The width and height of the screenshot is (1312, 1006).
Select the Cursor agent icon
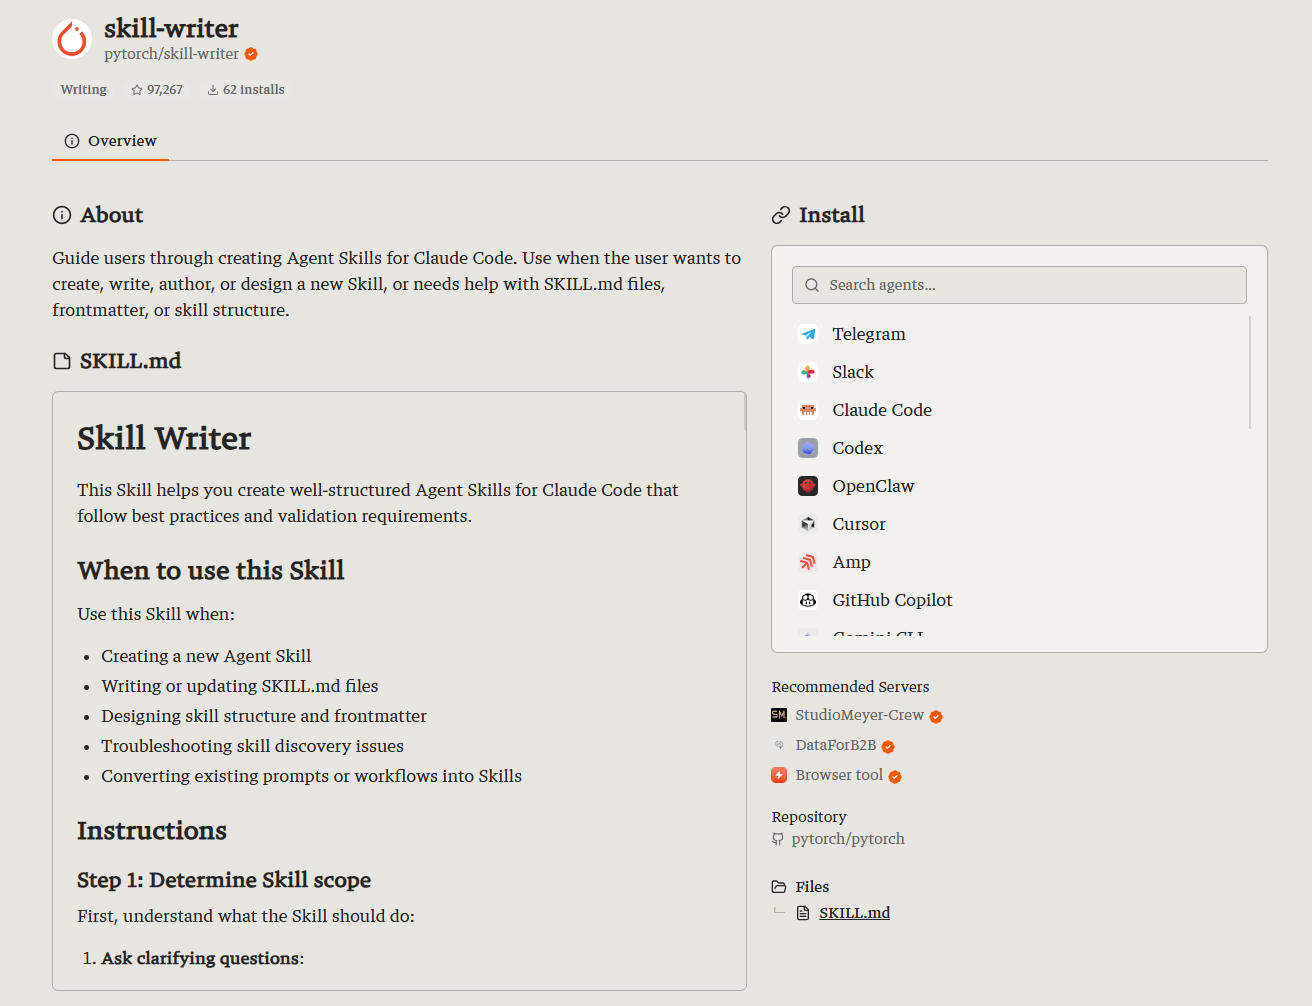(808, 524)
